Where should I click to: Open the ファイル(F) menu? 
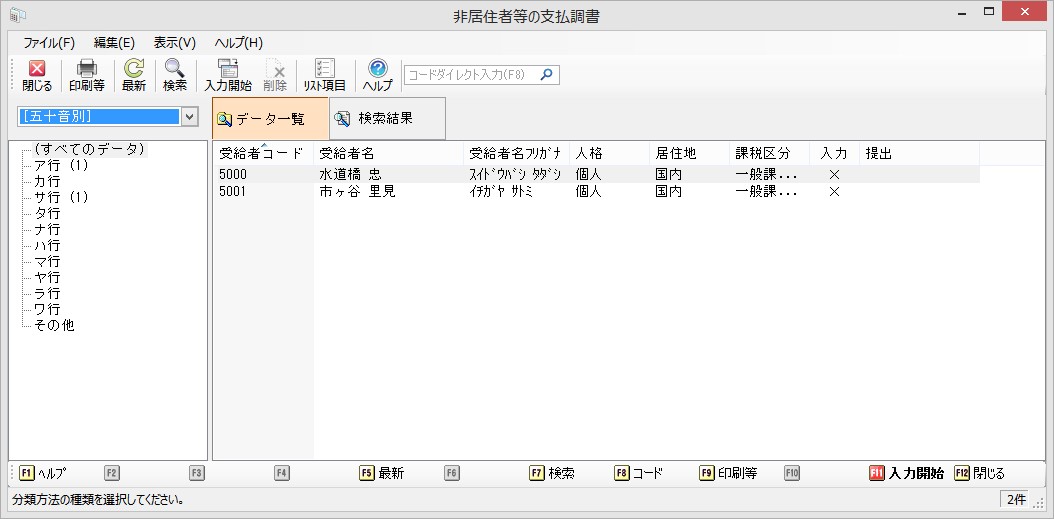(x=49, y=43)
